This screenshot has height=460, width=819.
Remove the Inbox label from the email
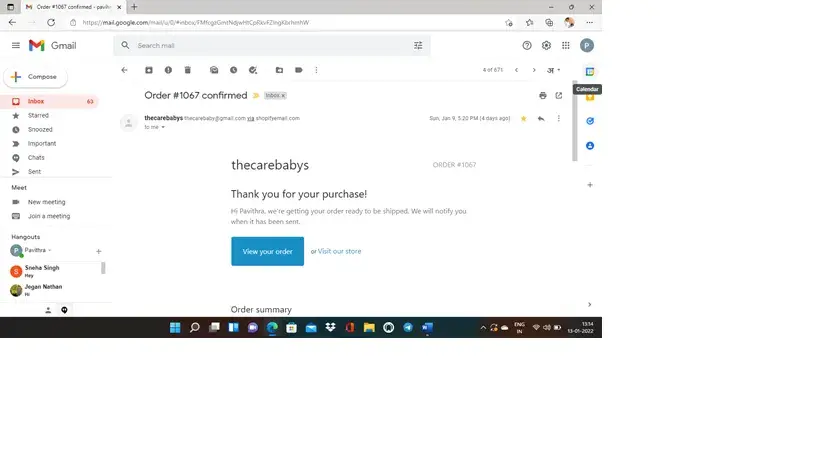point(284,96)
